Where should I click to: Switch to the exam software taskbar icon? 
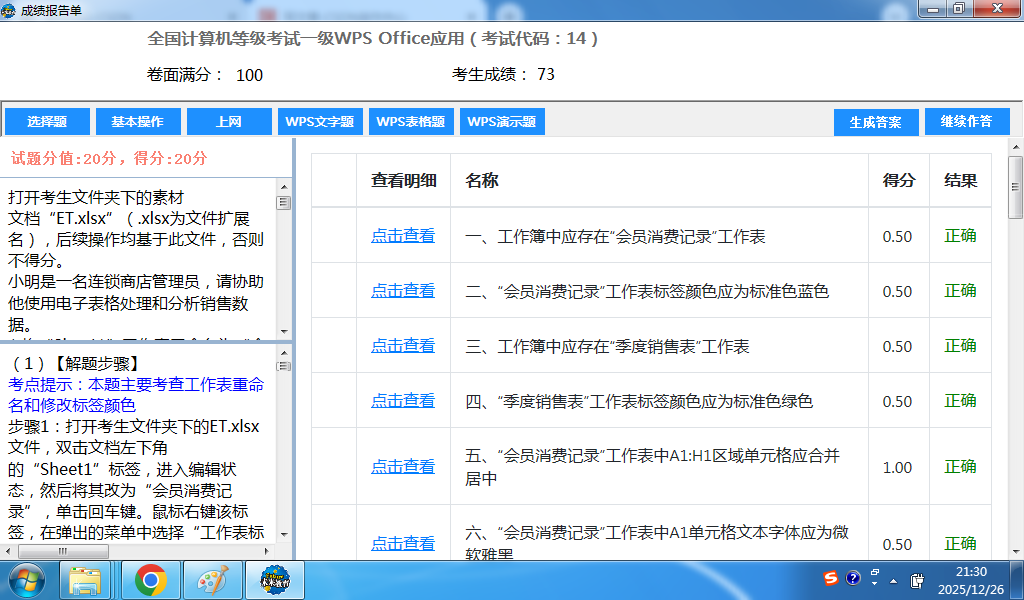(x=275, y=580)
